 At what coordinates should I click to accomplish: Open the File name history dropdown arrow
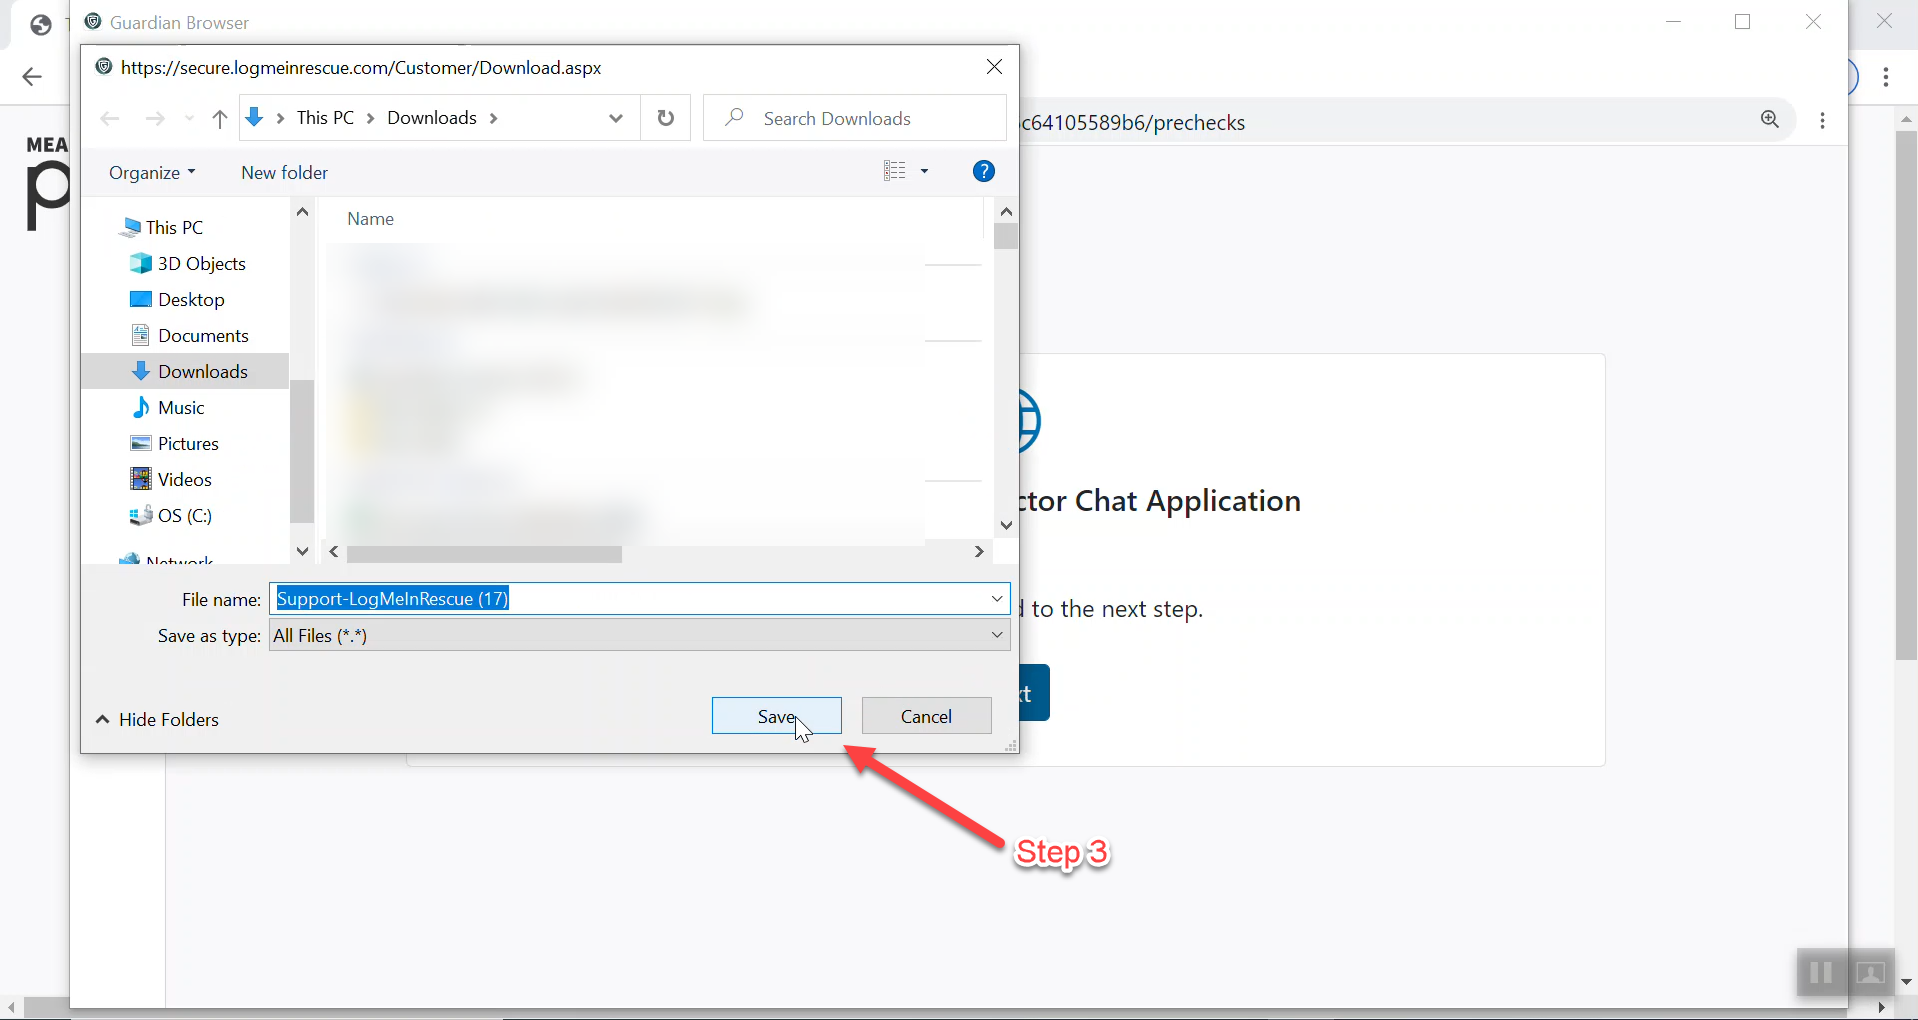997,599
